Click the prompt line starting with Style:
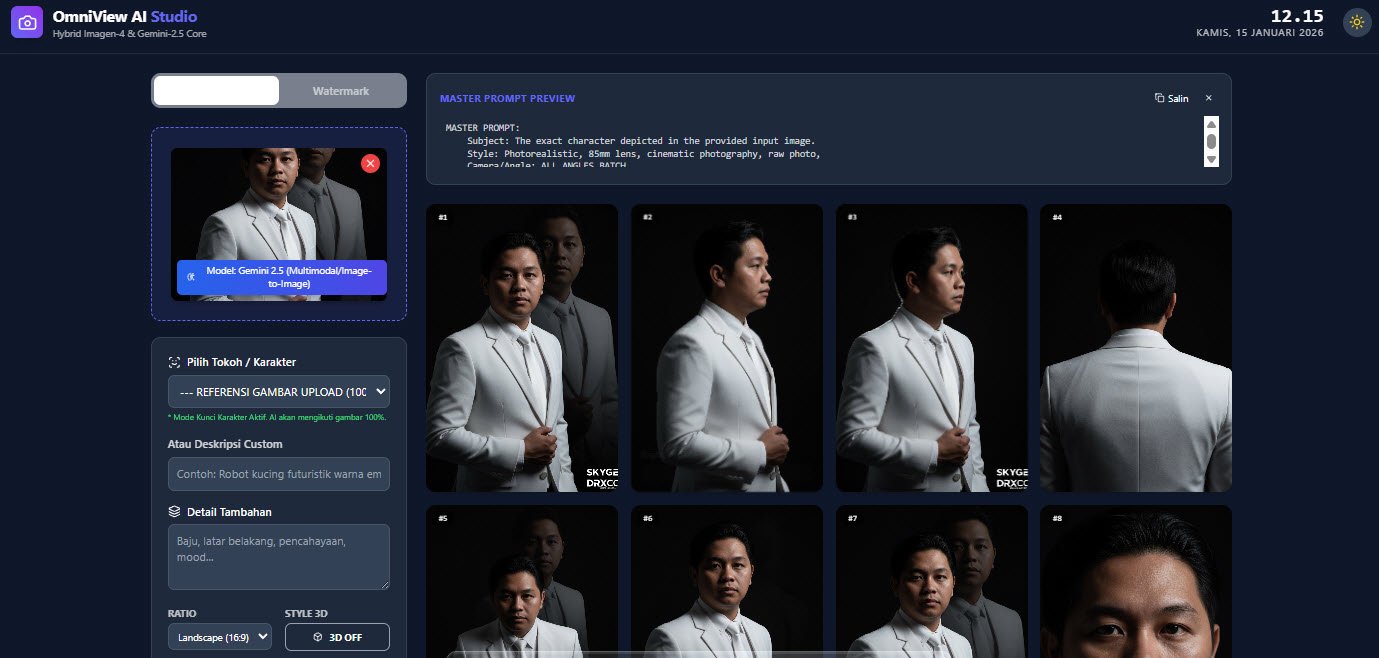The height and width of the screenshot is (658, 1379). pyautogui.click(x=644, y=154)
